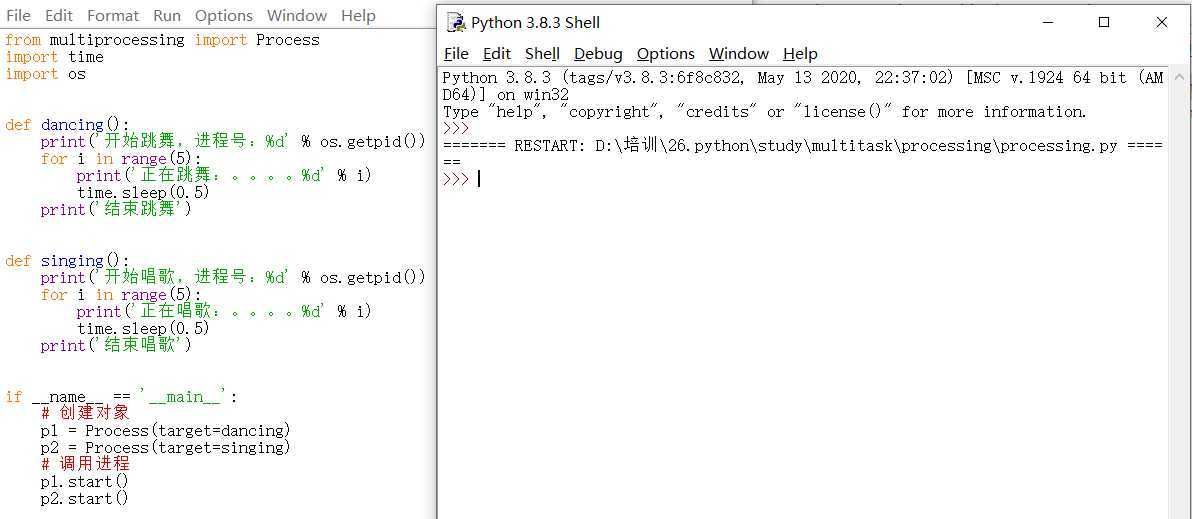Open the Shell menu in Python Shell
This screenshot has width=1192, height=519.
[x=542, y=54]
